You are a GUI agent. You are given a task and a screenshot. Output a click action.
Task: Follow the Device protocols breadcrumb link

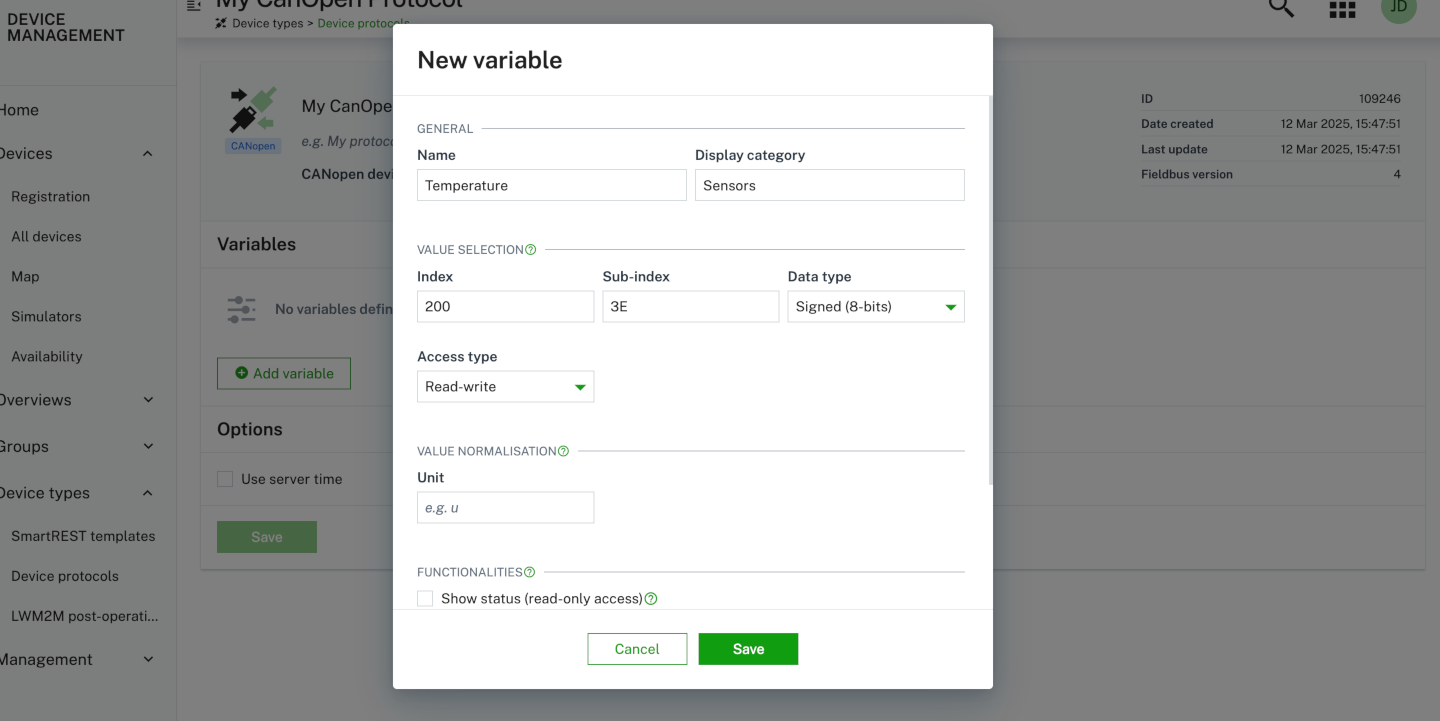click(364, 22)
